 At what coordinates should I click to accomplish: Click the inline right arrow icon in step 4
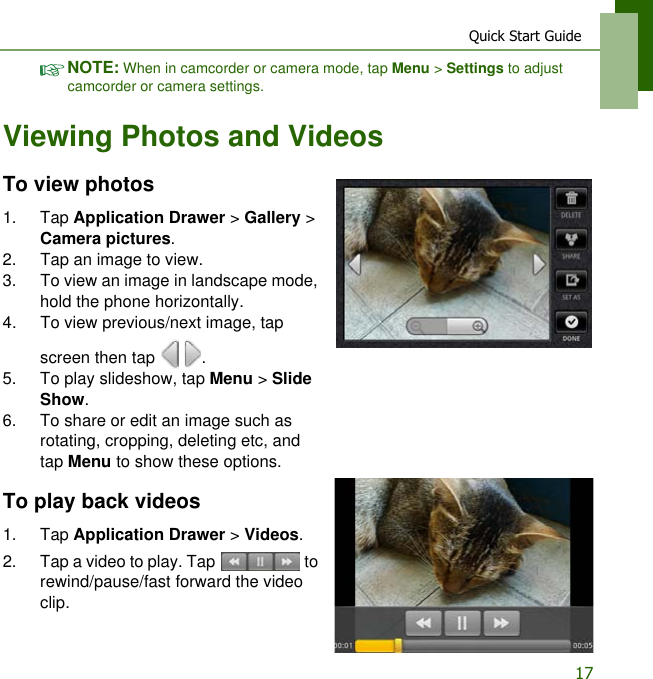pos(192,354)
